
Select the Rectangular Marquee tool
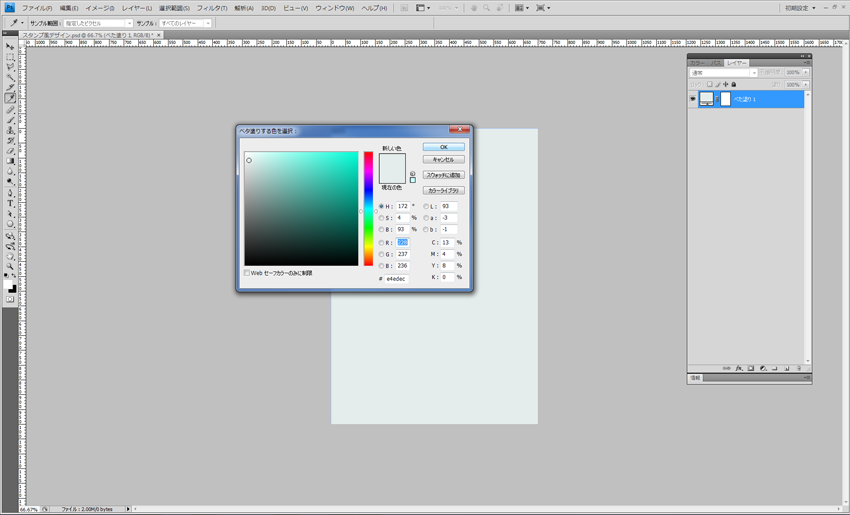tap(10, 57)
